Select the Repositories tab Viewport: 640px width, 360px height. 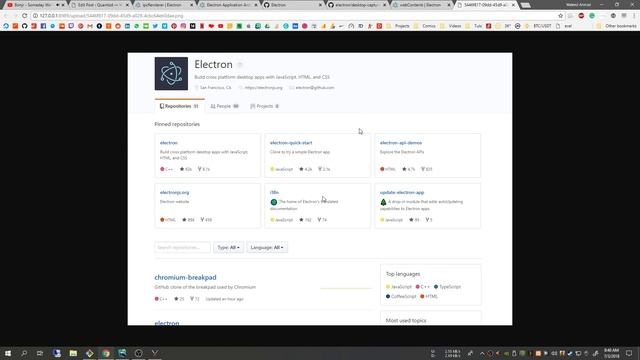(179, 106)
